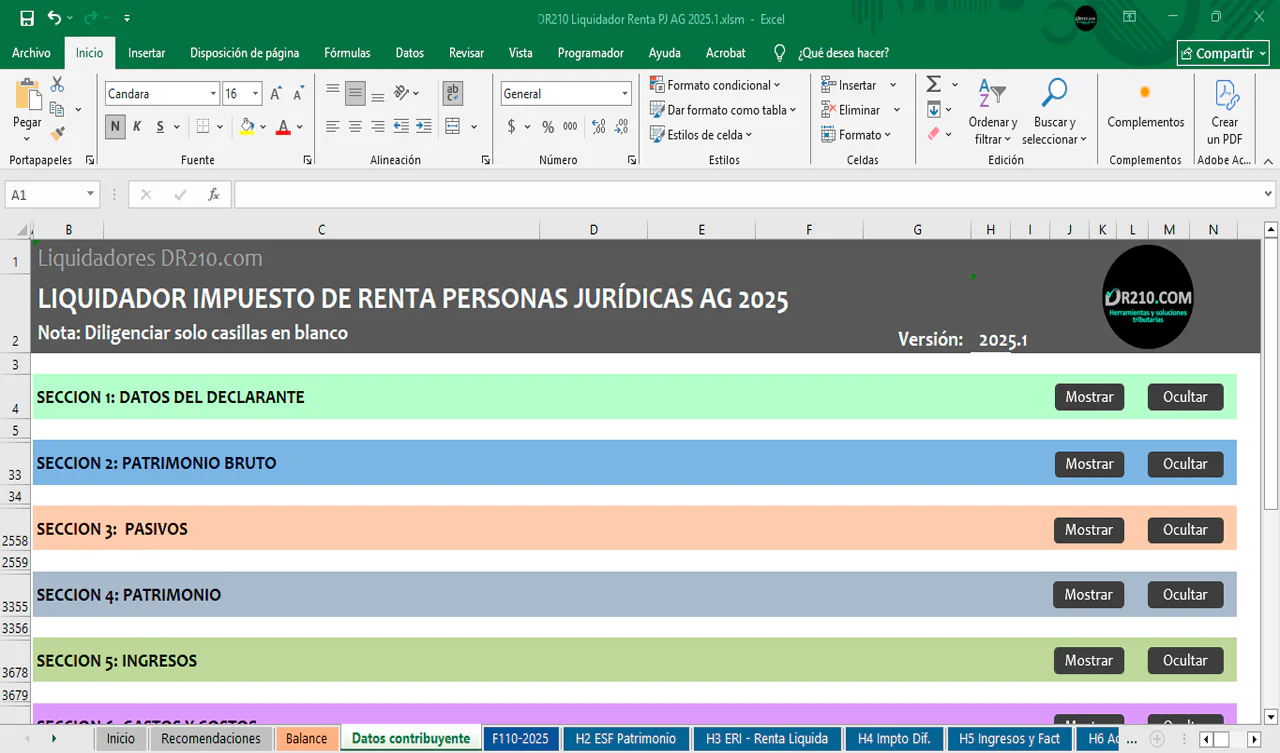
Task: Click the AutoSum sigma icon
Action: coord(933,85)
